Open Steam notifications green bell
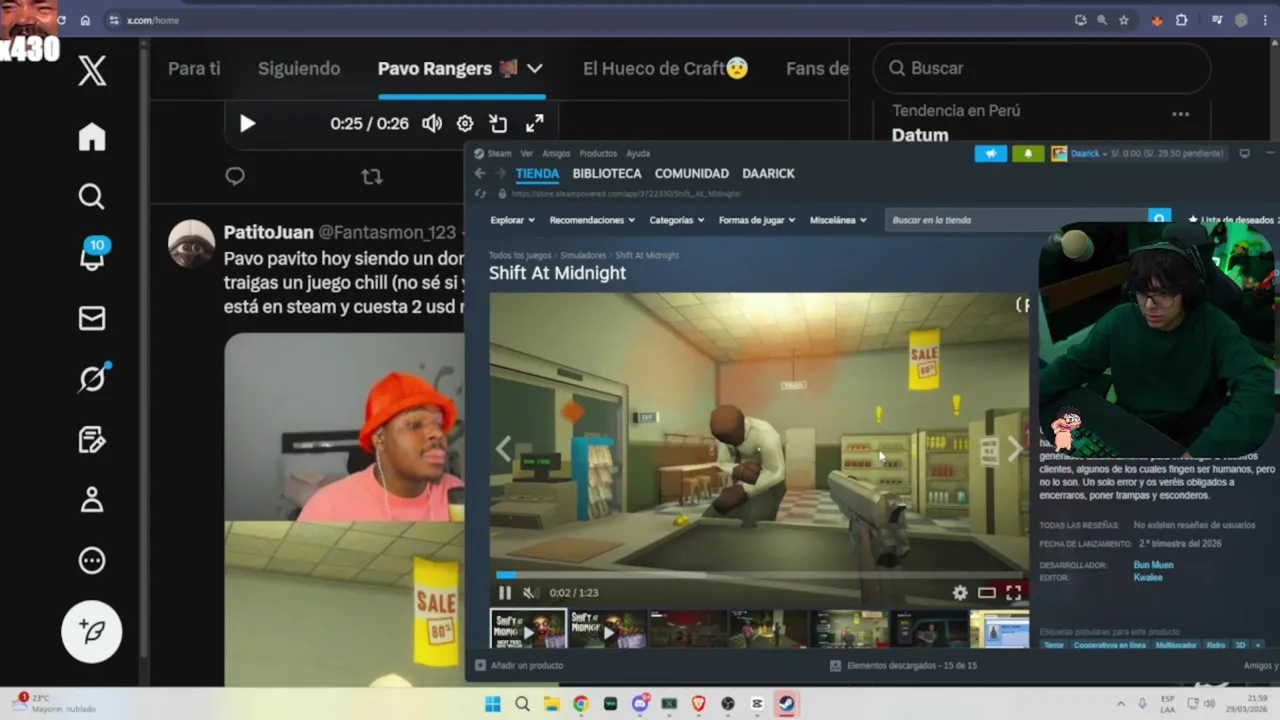The height and width of the screenshot is (720, 1280). click(x=1028, y=154)
